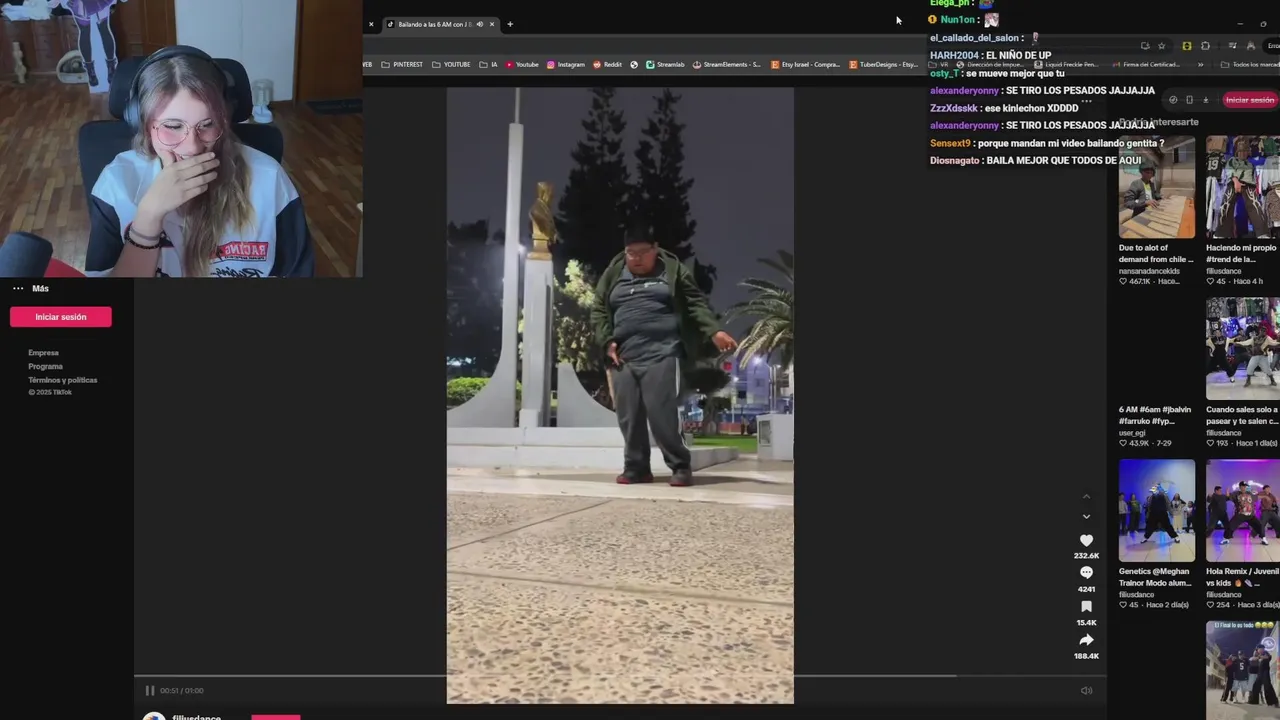
Task: Expand hidden bookmarks with double chevron
Action: [1201, 64]
